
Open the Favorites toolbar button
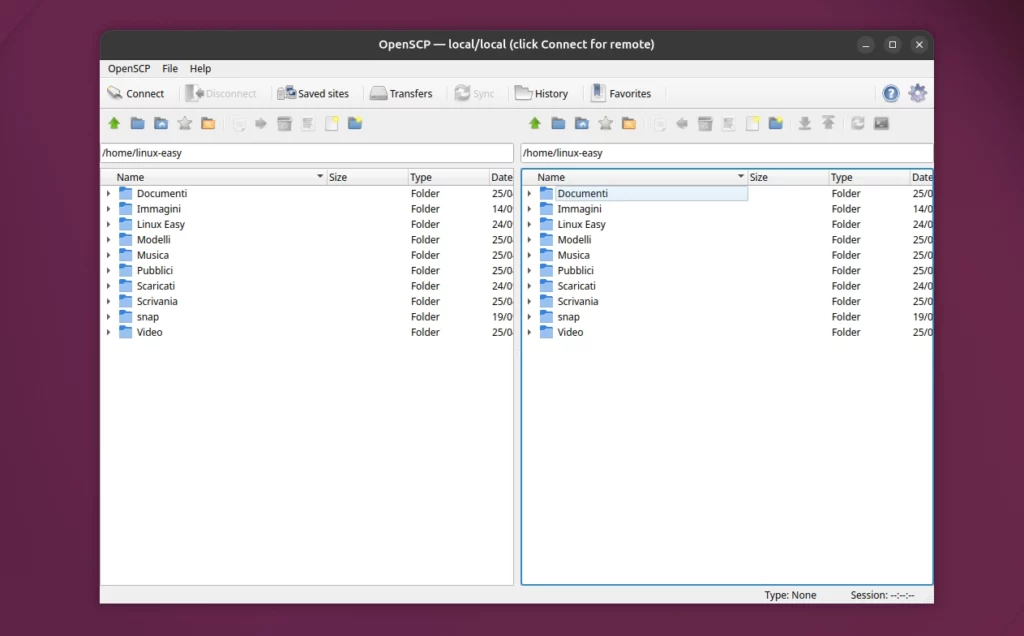pyautogui.click(x=621, y=93)
